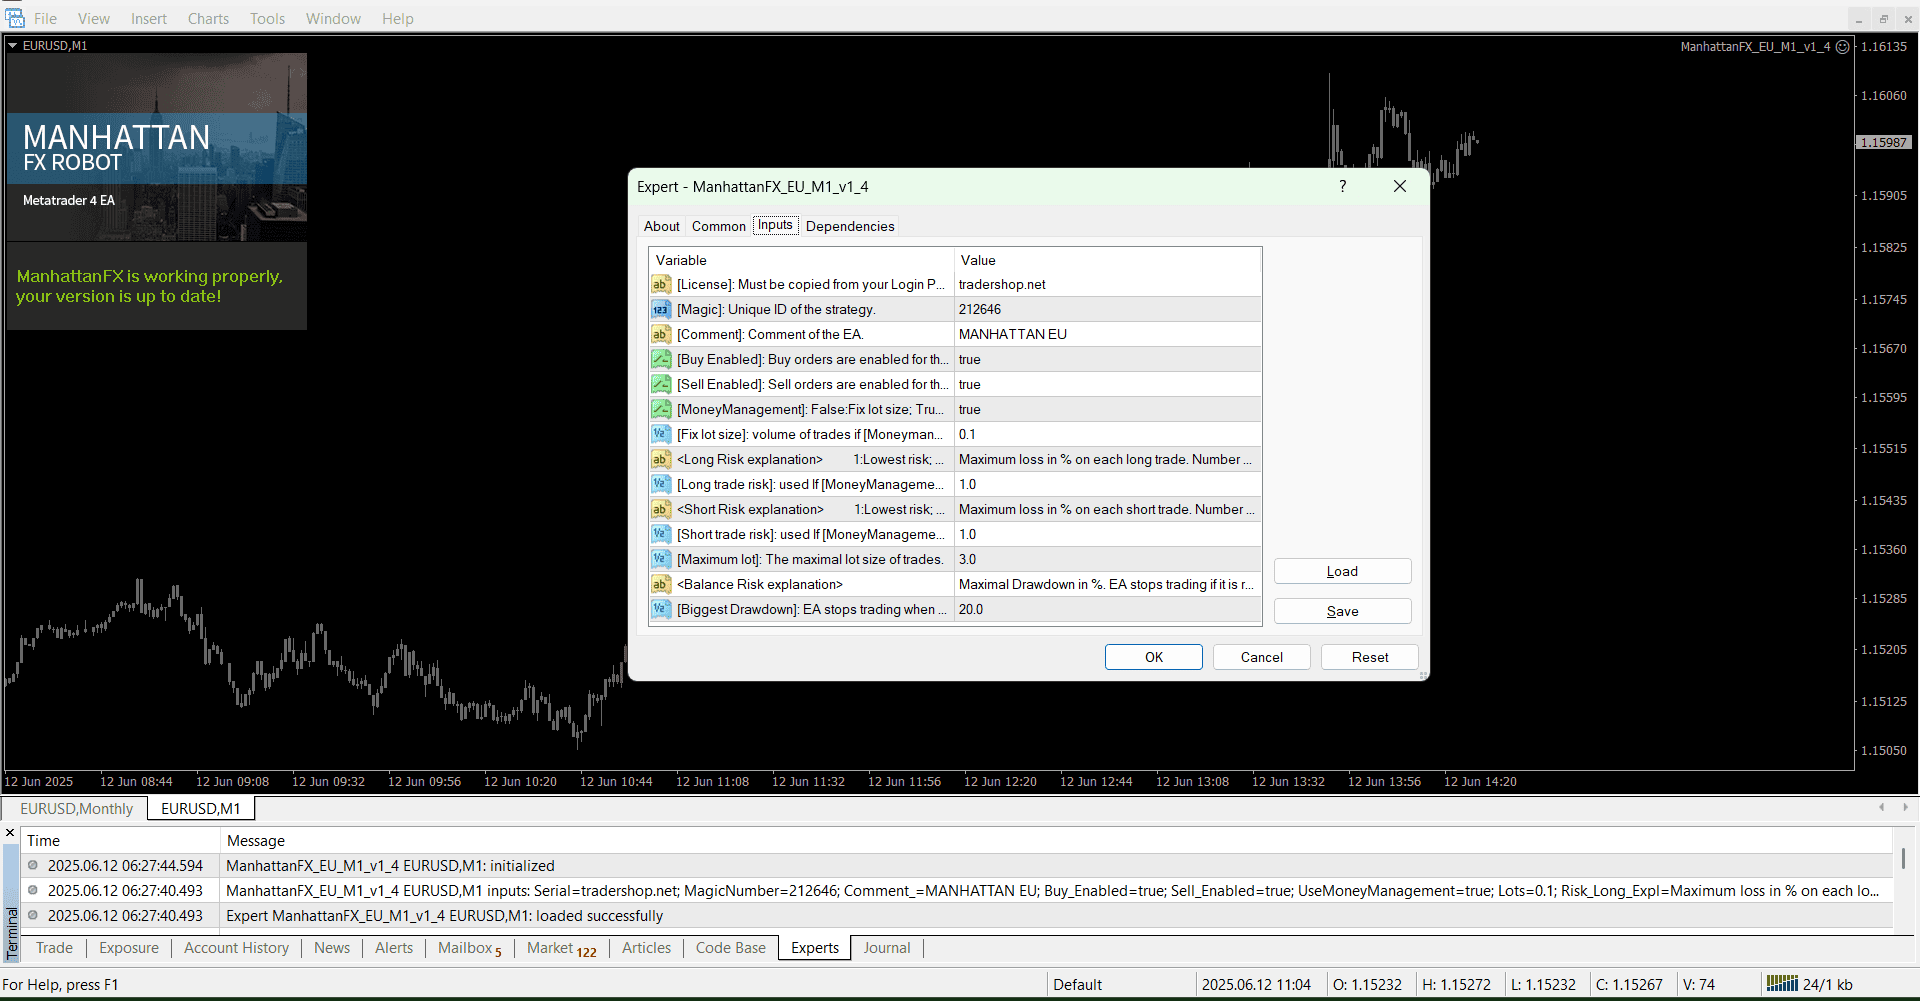Click the Long trade risk row icon

pyautogui.click(x=661, y=484)
